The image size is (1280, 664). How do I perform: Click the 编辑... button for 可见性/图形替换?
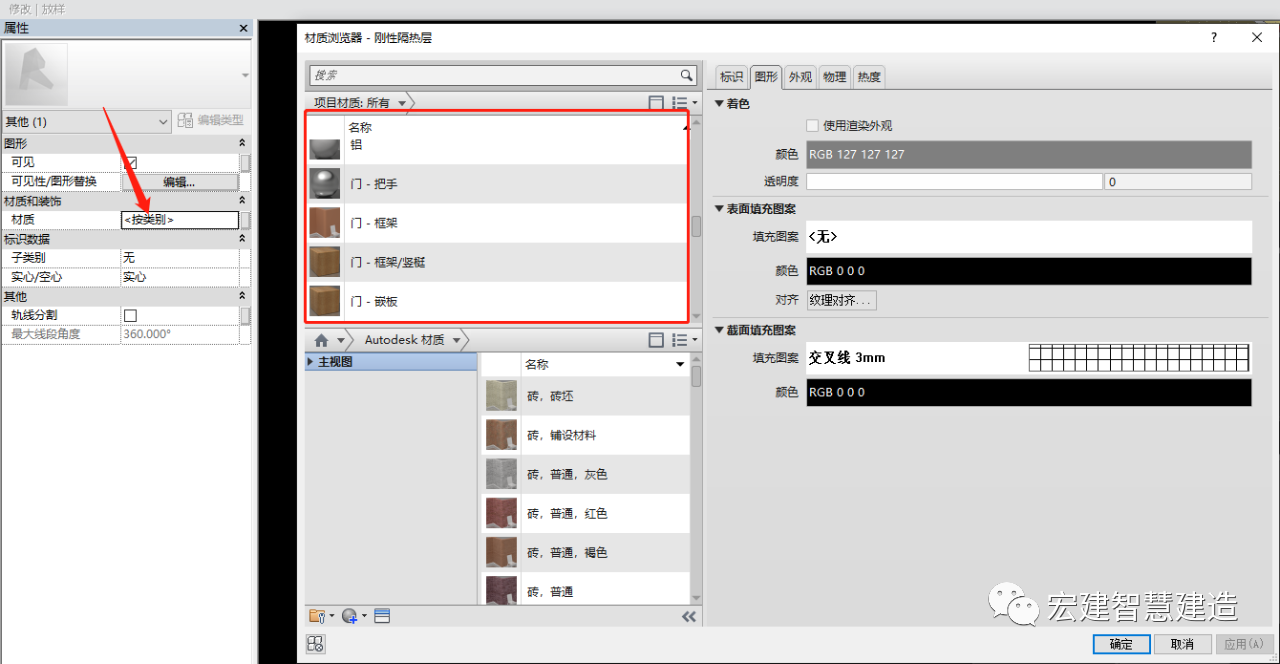click(x=179, y=182)
